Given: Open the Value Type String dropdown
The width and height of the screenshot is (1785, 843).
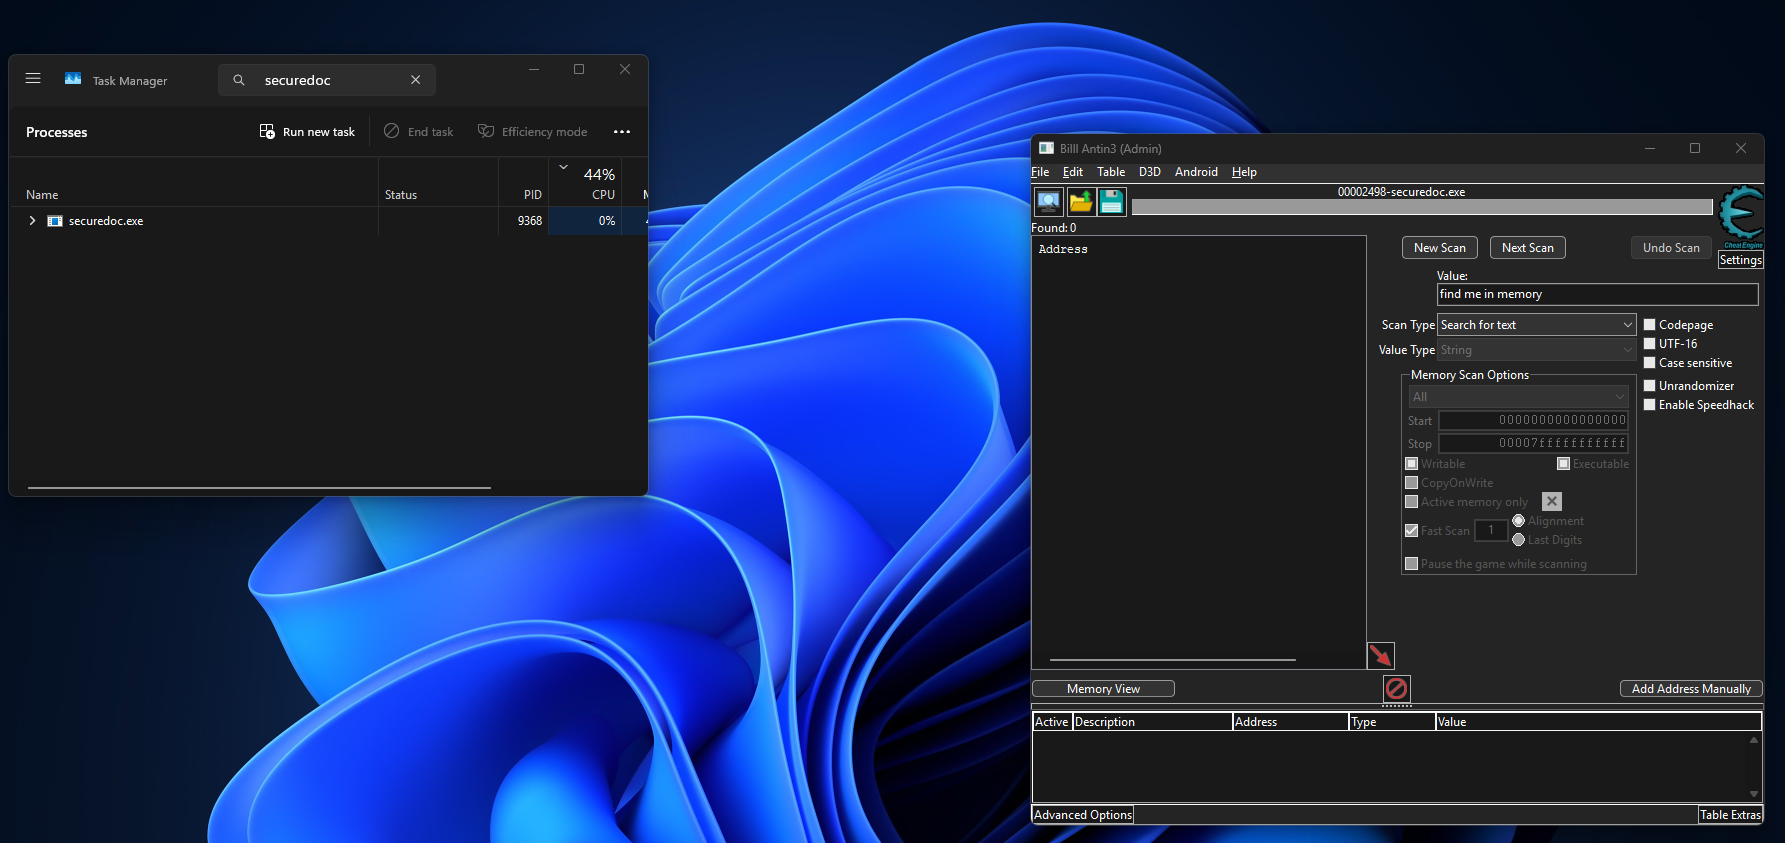Looking at the screenshot, I should (x=1536, y=350).
